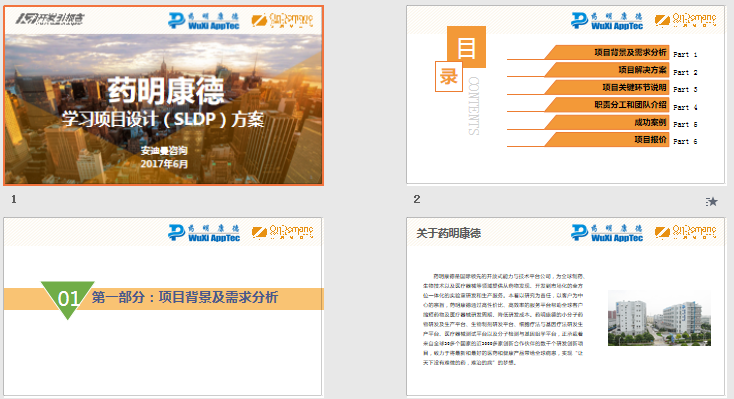Screen dimensions: 734x399
Task: Click the star animation icon under slide 2
Action: tap(712, 201)
